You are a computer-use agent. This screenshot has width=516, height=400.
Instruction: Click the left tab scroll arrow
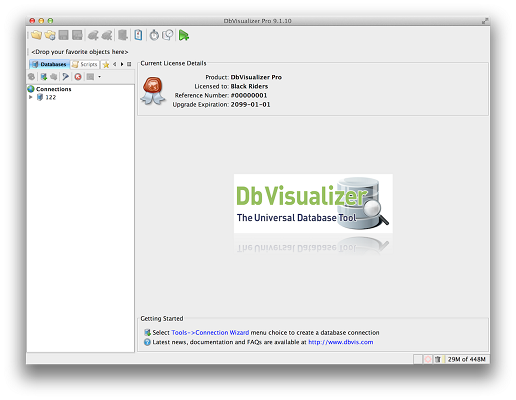[115, 64]
